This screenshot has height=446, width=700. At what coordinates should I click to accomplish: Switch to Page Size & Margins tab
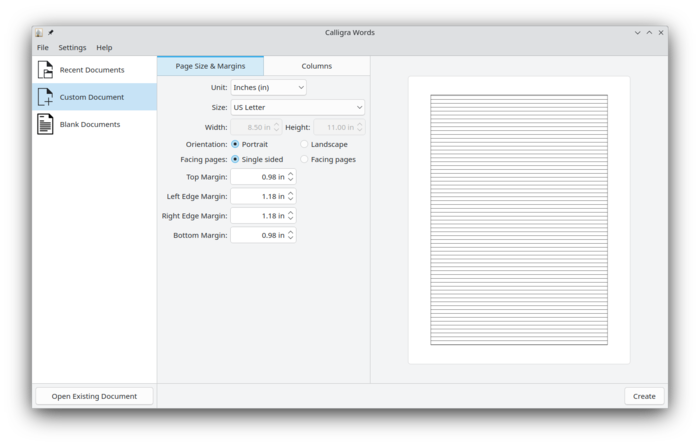[210, 66]
